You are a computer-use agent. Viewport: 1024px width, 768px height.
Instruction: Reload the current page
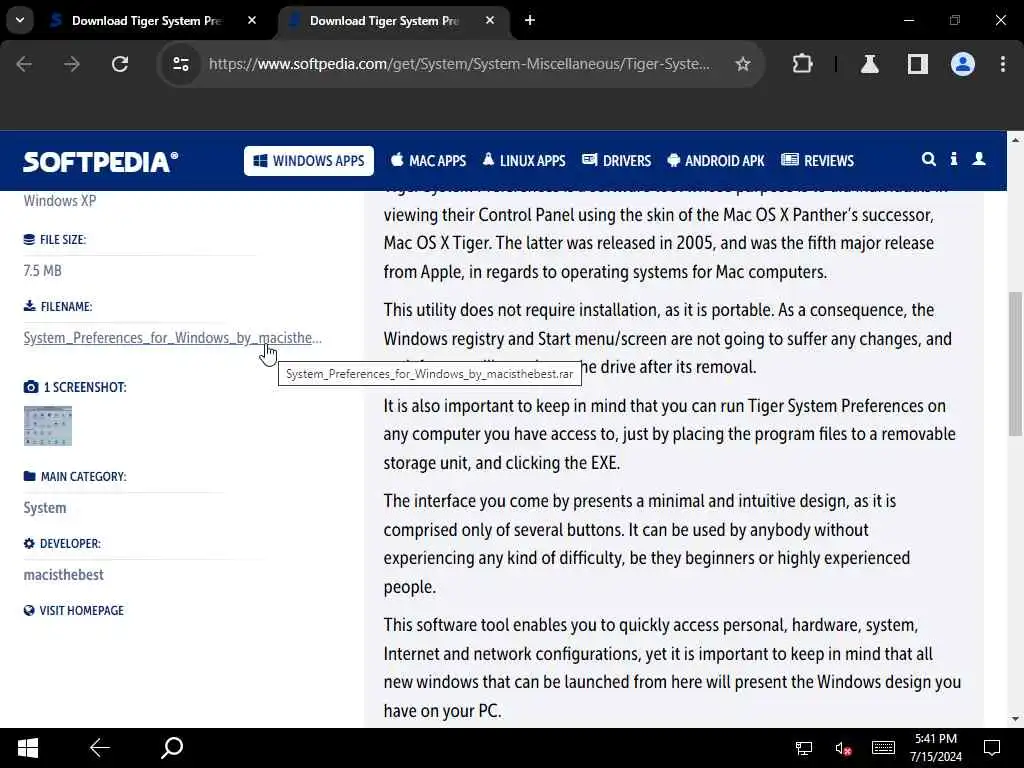(x=120, y=64)
